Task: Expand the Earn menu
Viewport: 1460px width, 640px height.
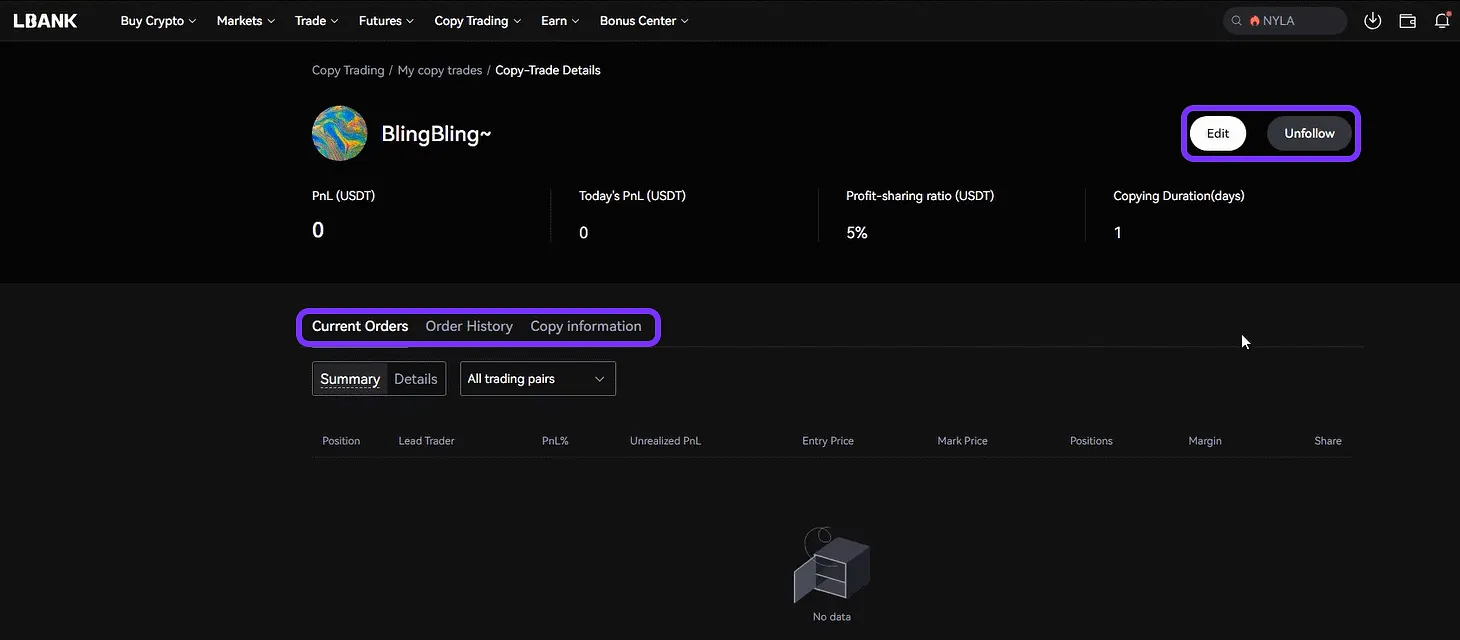Action: tap(560, 20)
